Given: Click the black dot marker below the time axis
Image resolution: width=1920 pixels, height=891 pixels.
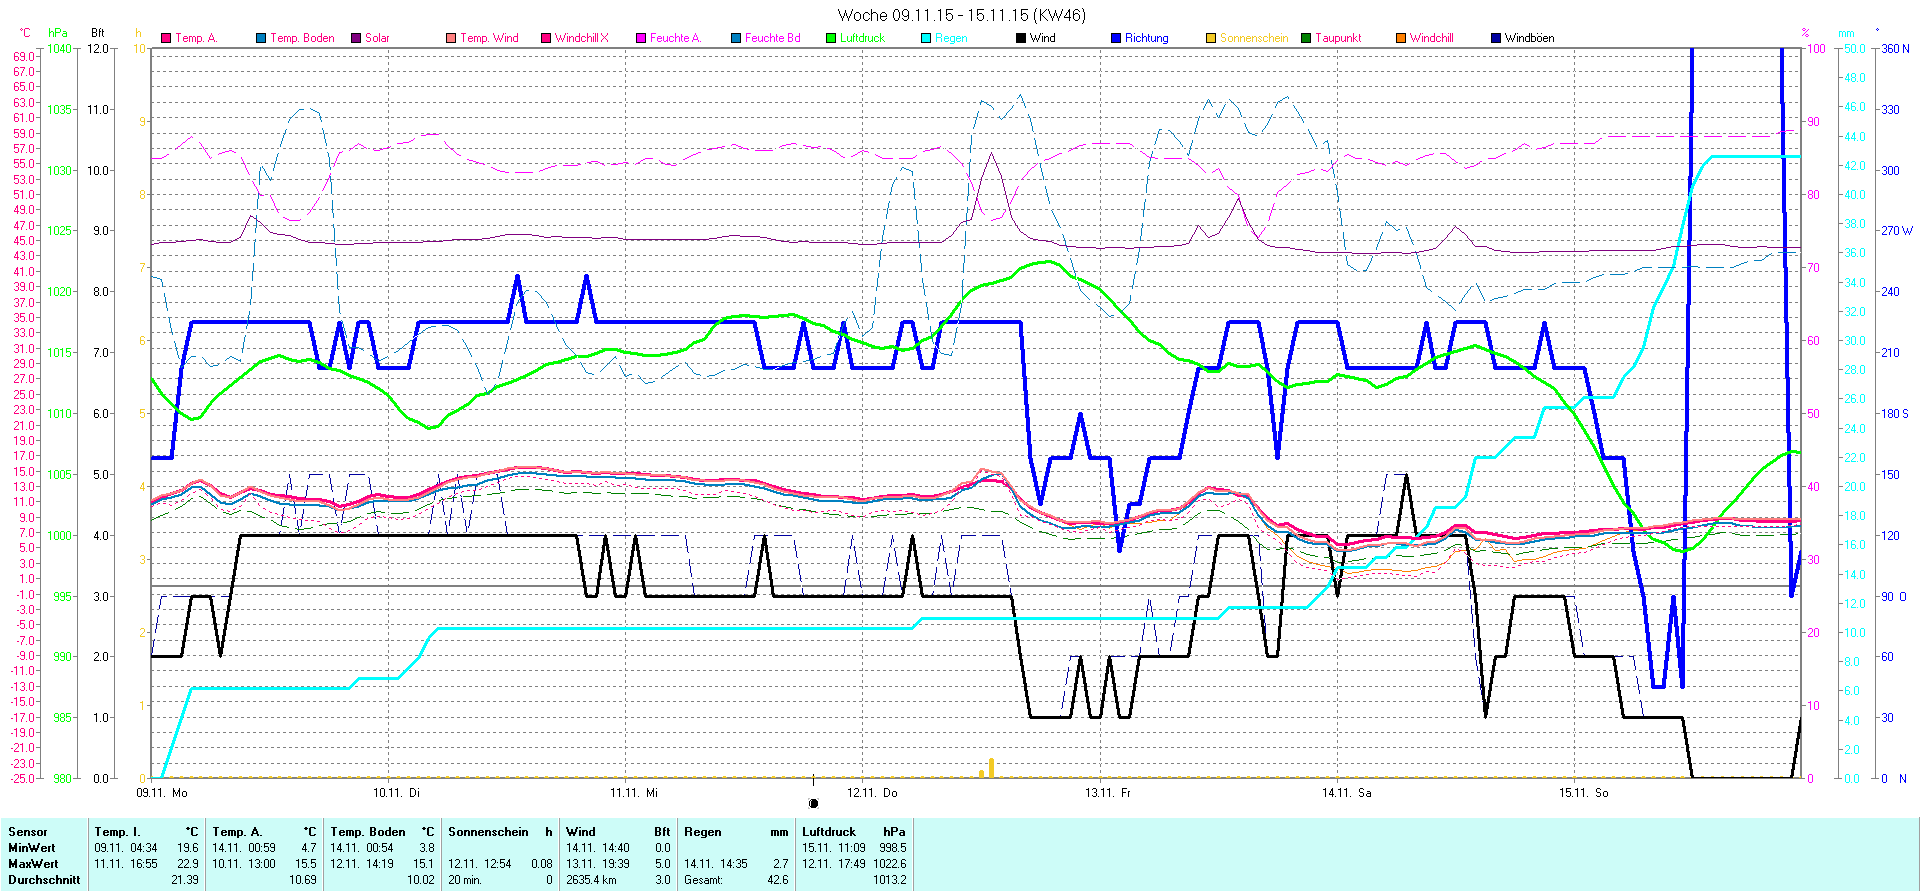Looking at the screenshot, I should pos(813,803).
